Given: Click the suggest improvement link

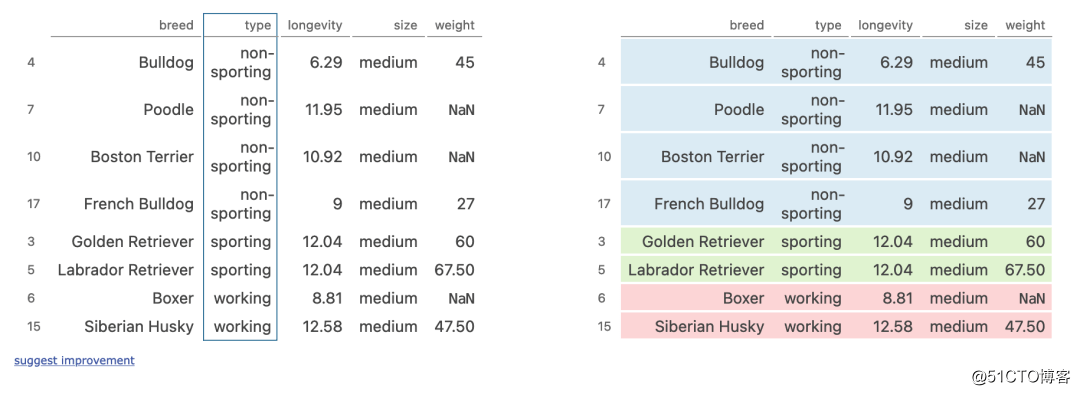Looking at the screenshot, I should (x=74, y=361).
